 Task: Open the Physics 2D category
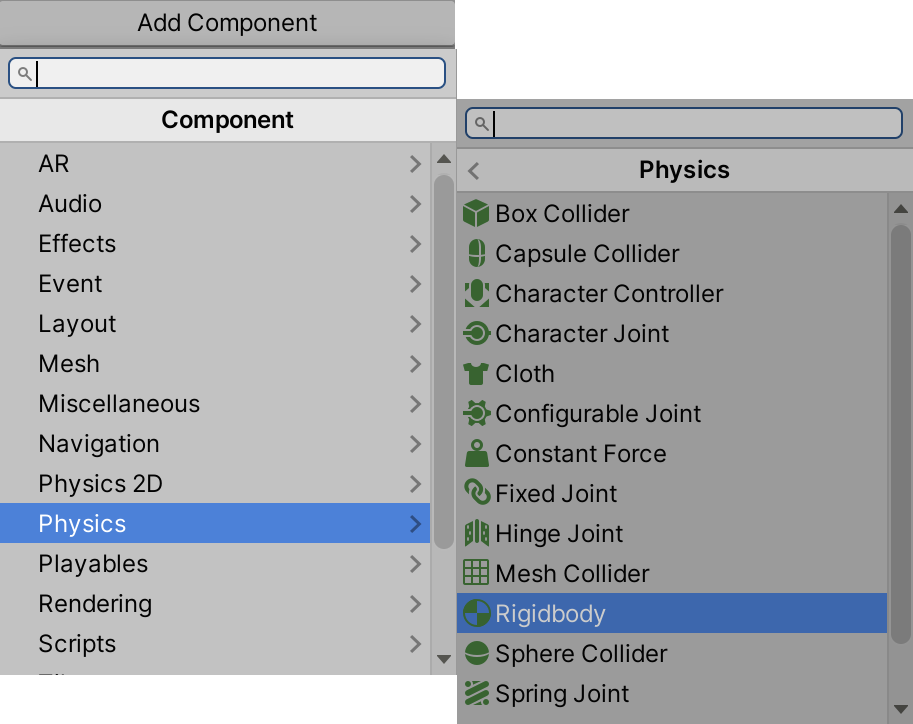(x=100, y=484)
